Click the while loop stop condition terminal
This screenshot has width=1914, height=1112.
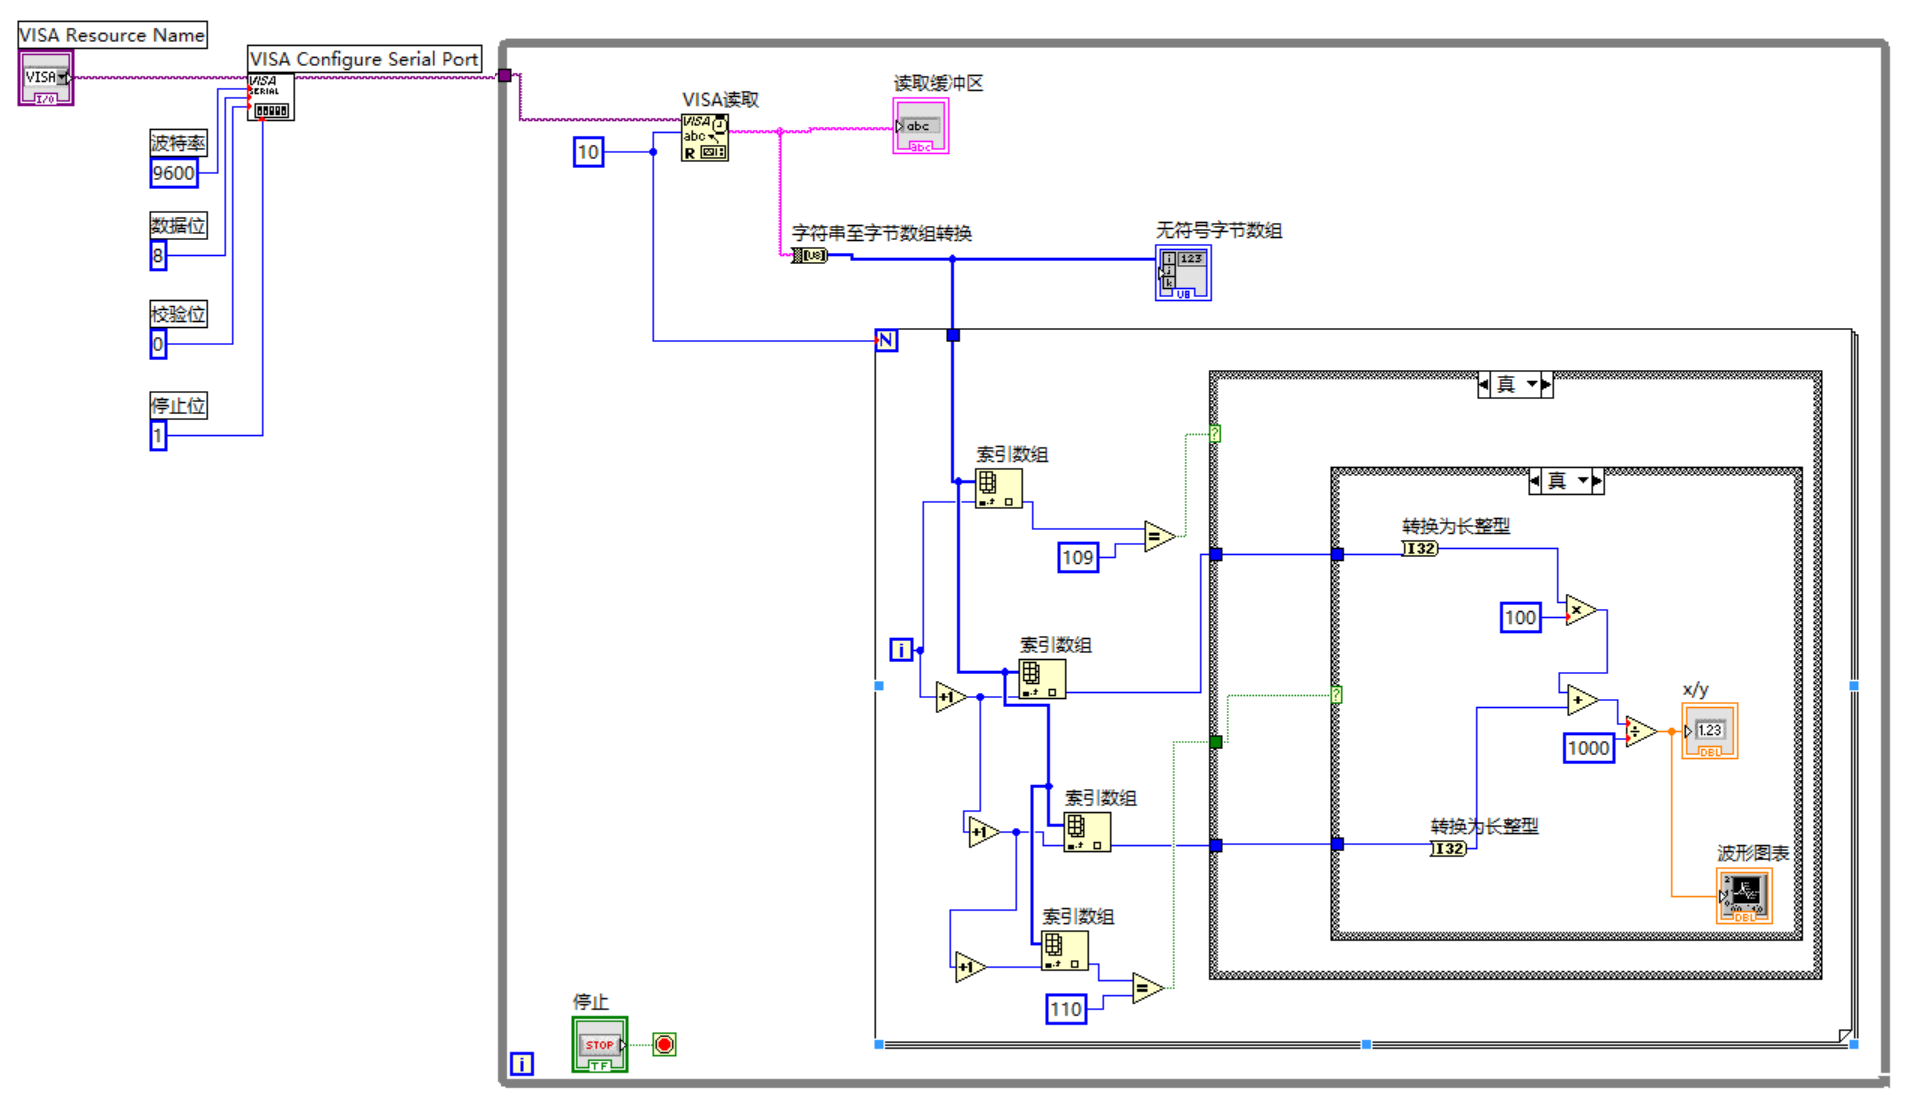coord(664,1044)
